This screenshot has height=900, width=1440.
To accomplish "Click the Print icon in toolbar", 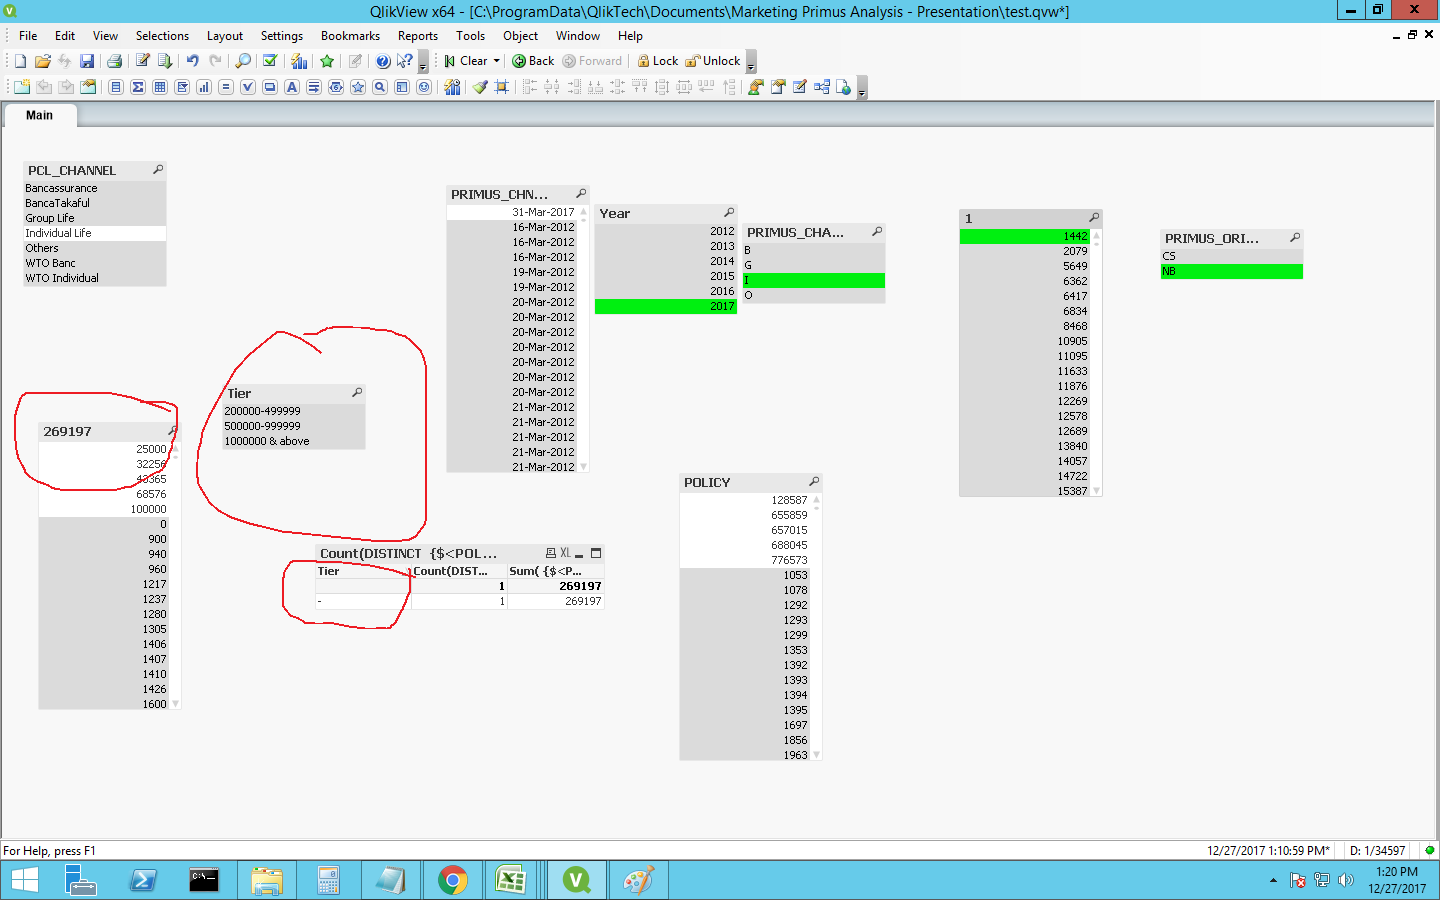I will click(114, 61).
